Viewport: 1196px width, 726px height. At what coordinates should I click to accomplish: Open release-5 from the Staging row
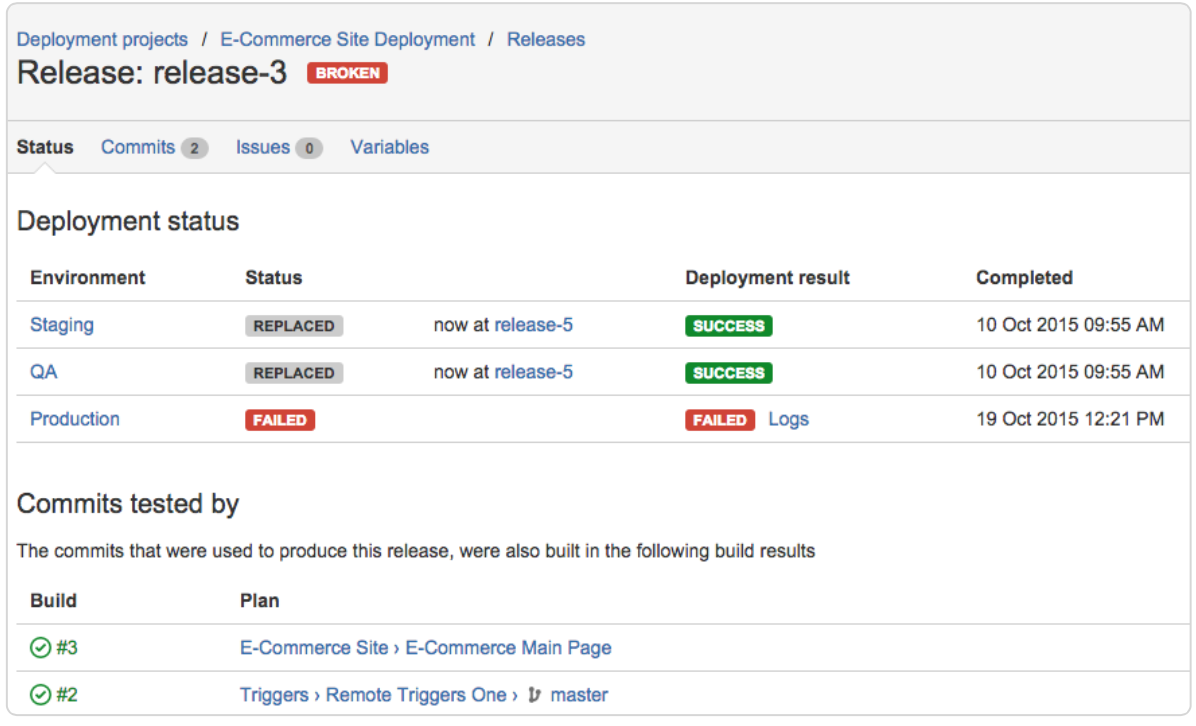[533, 325]
